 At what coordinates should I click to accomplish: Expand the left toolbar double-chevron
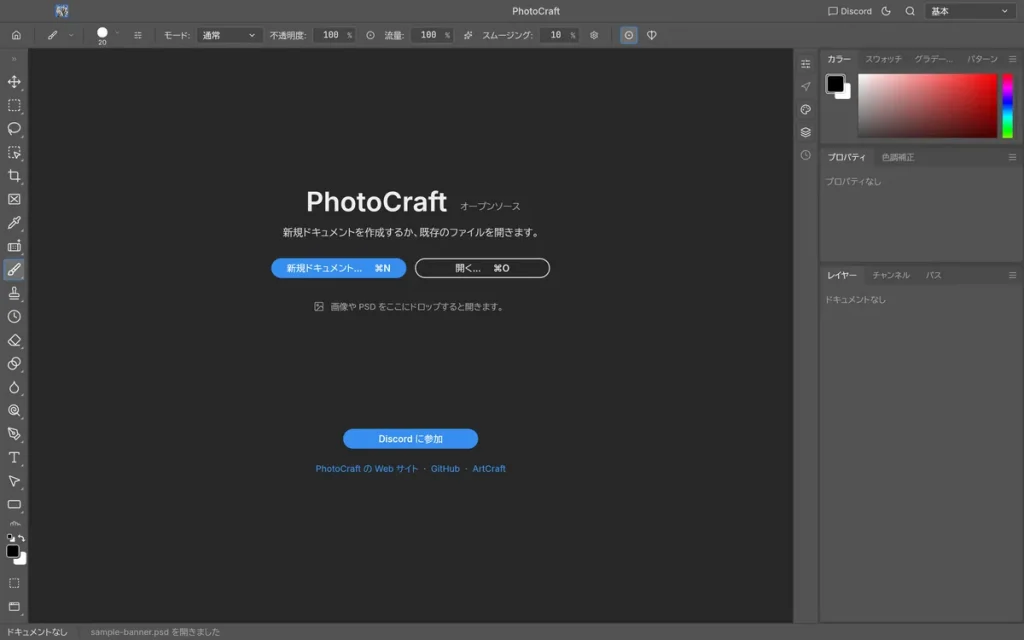tap(14, 59)
